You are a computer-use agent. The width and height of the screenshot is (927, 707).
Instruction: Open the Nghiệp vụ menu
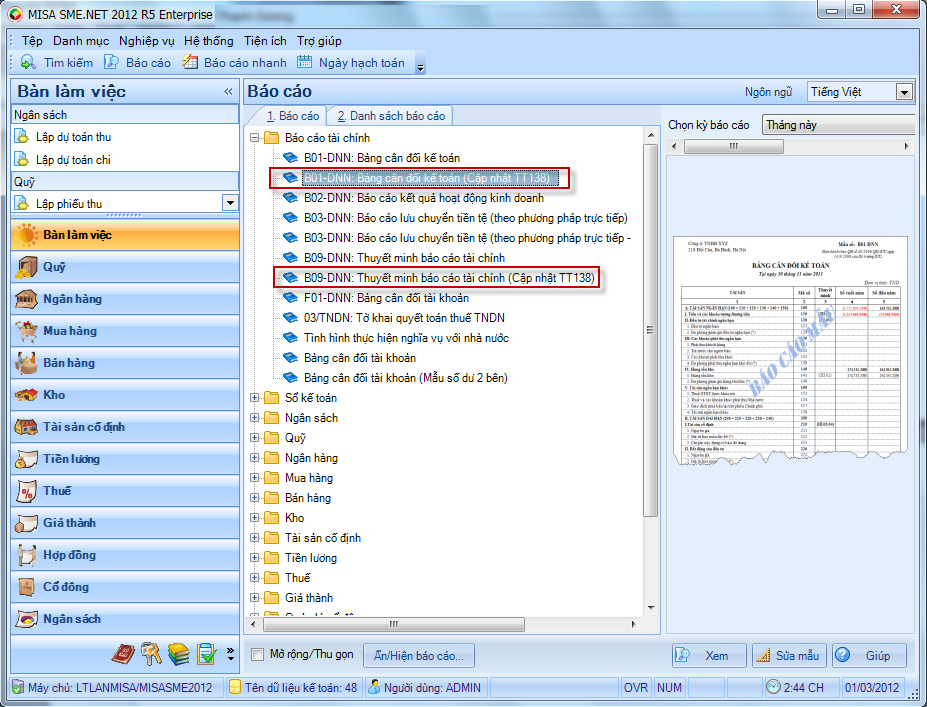(x=147, y=41)
